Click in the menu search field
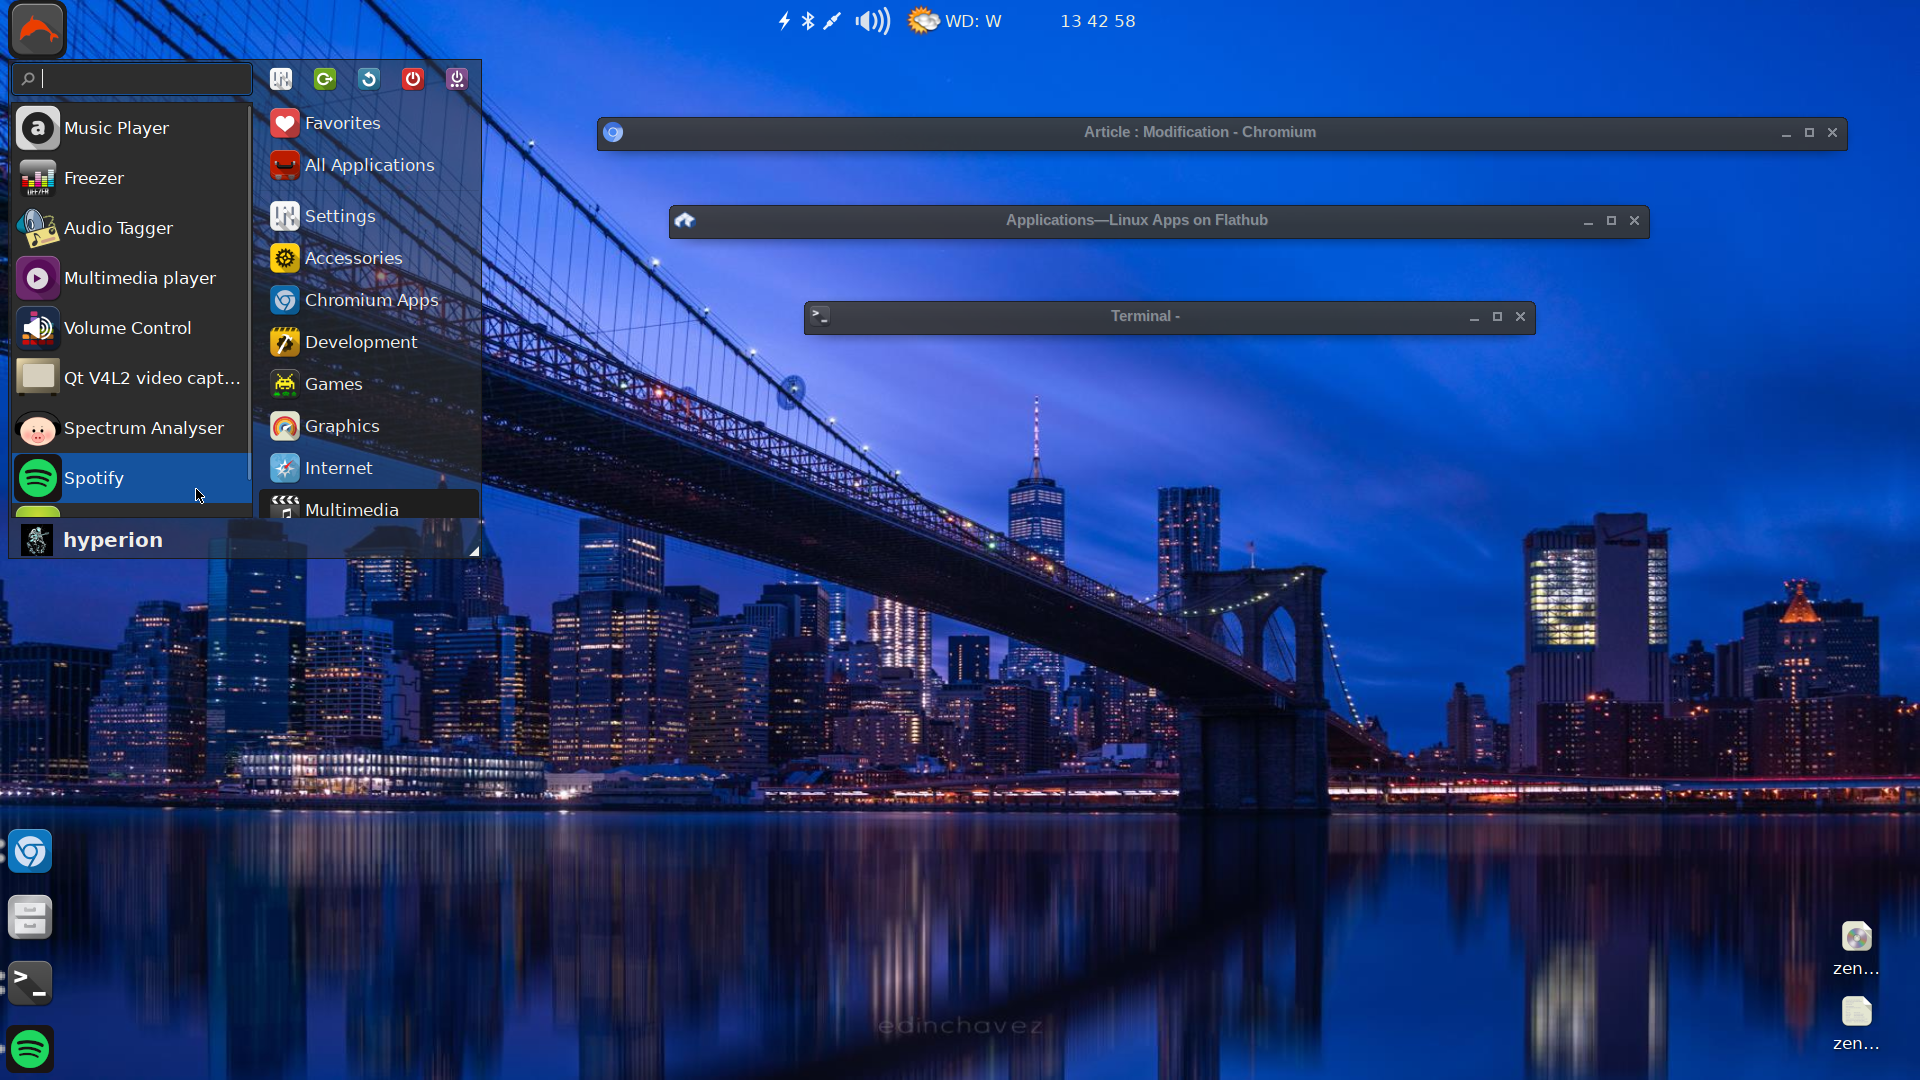The width and height of the screenshot is (1920, 1080). click(x=132, y=78)
